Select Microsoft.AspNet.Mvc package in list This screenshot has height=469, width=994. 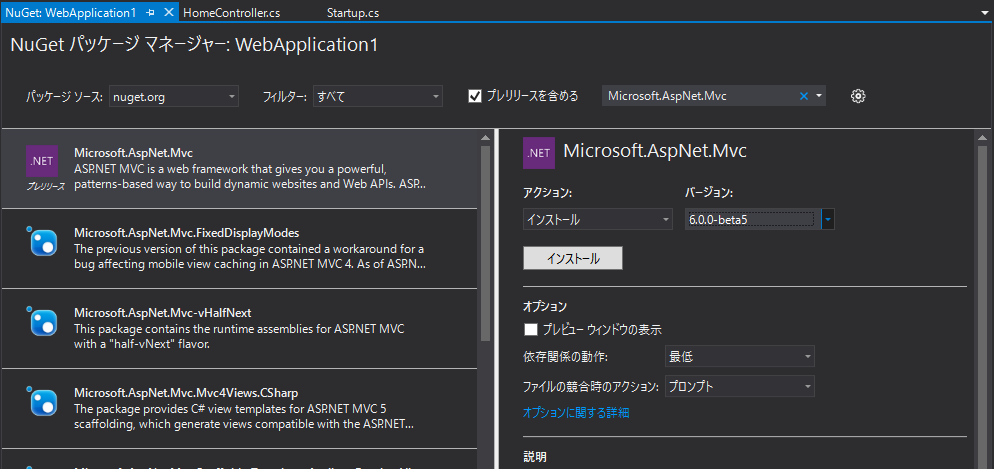(240, 169)
